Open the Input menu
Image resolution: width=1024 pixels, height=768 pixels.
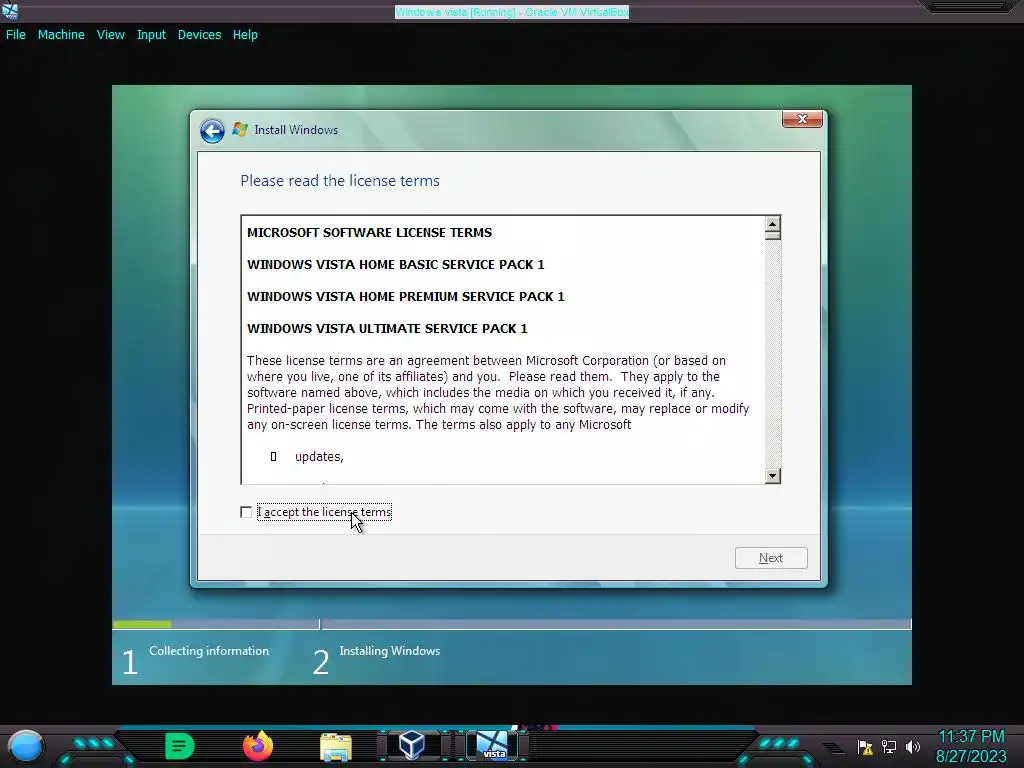151,35
